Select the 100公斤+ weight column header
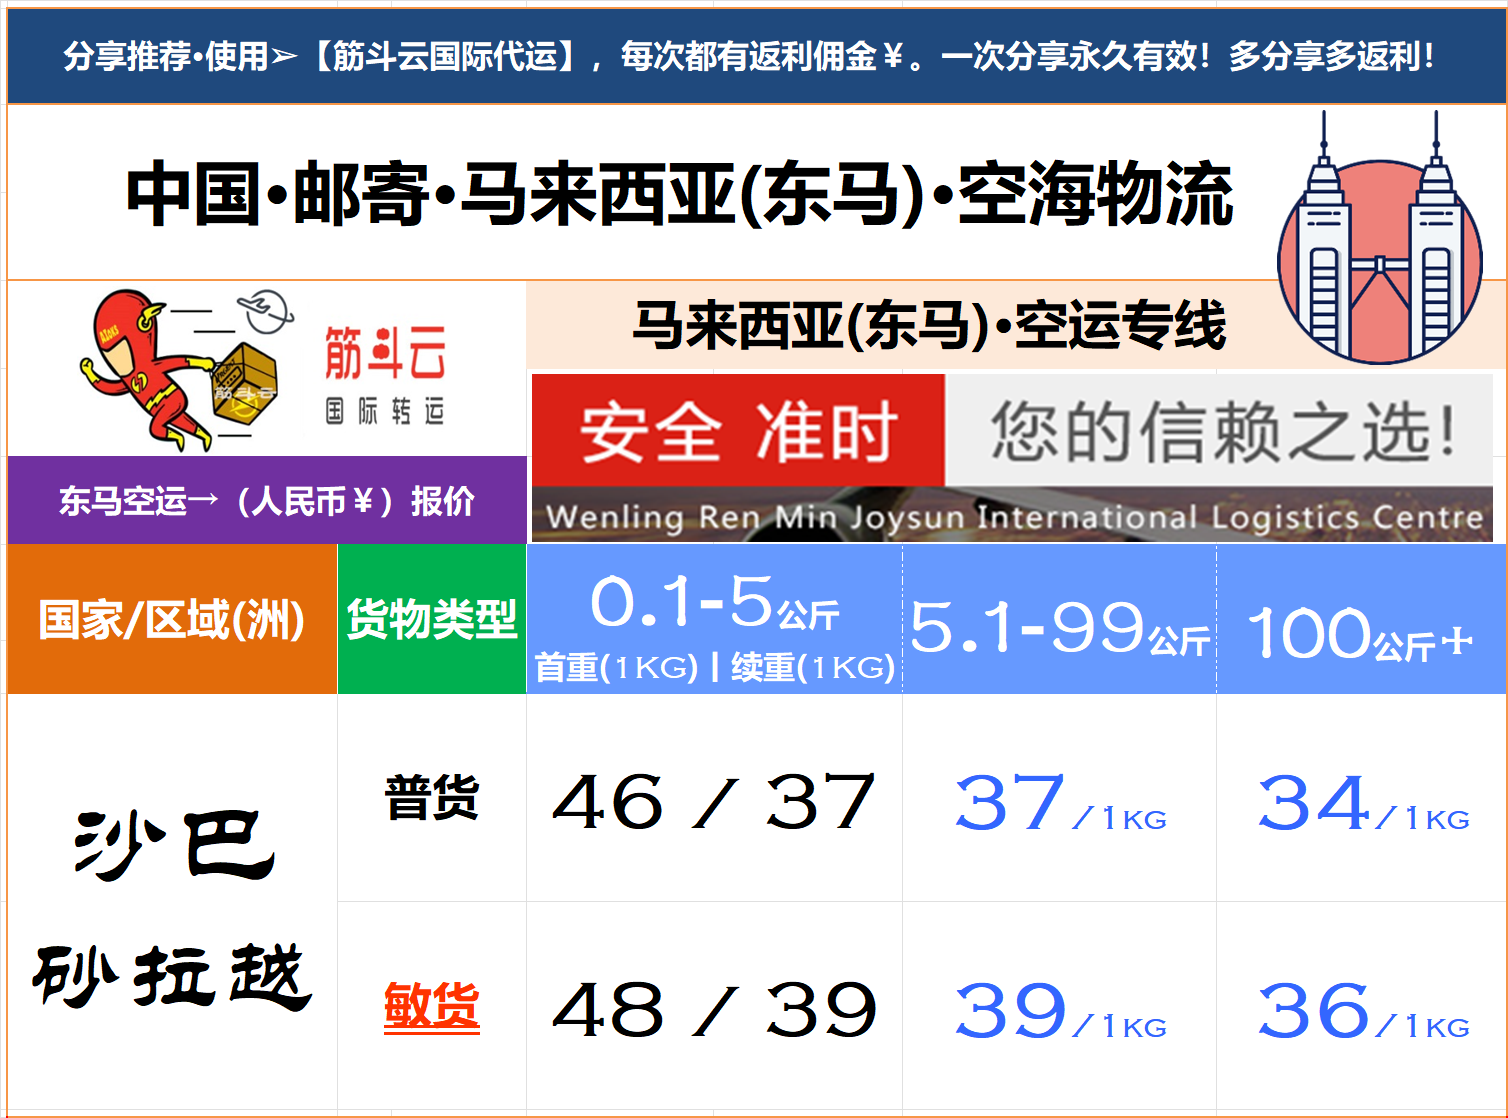 click(x=1360, y=633)
